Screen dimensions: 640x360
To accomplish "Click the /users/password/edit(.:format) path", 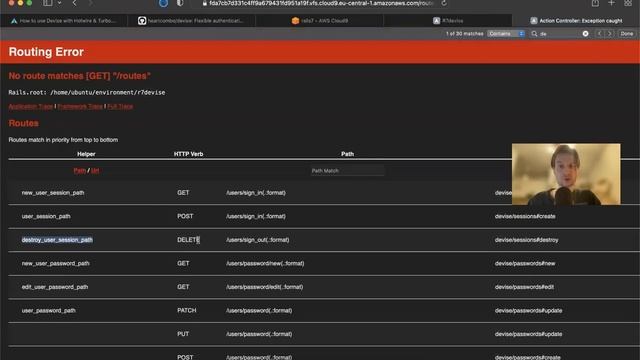I will coord(264,287).
